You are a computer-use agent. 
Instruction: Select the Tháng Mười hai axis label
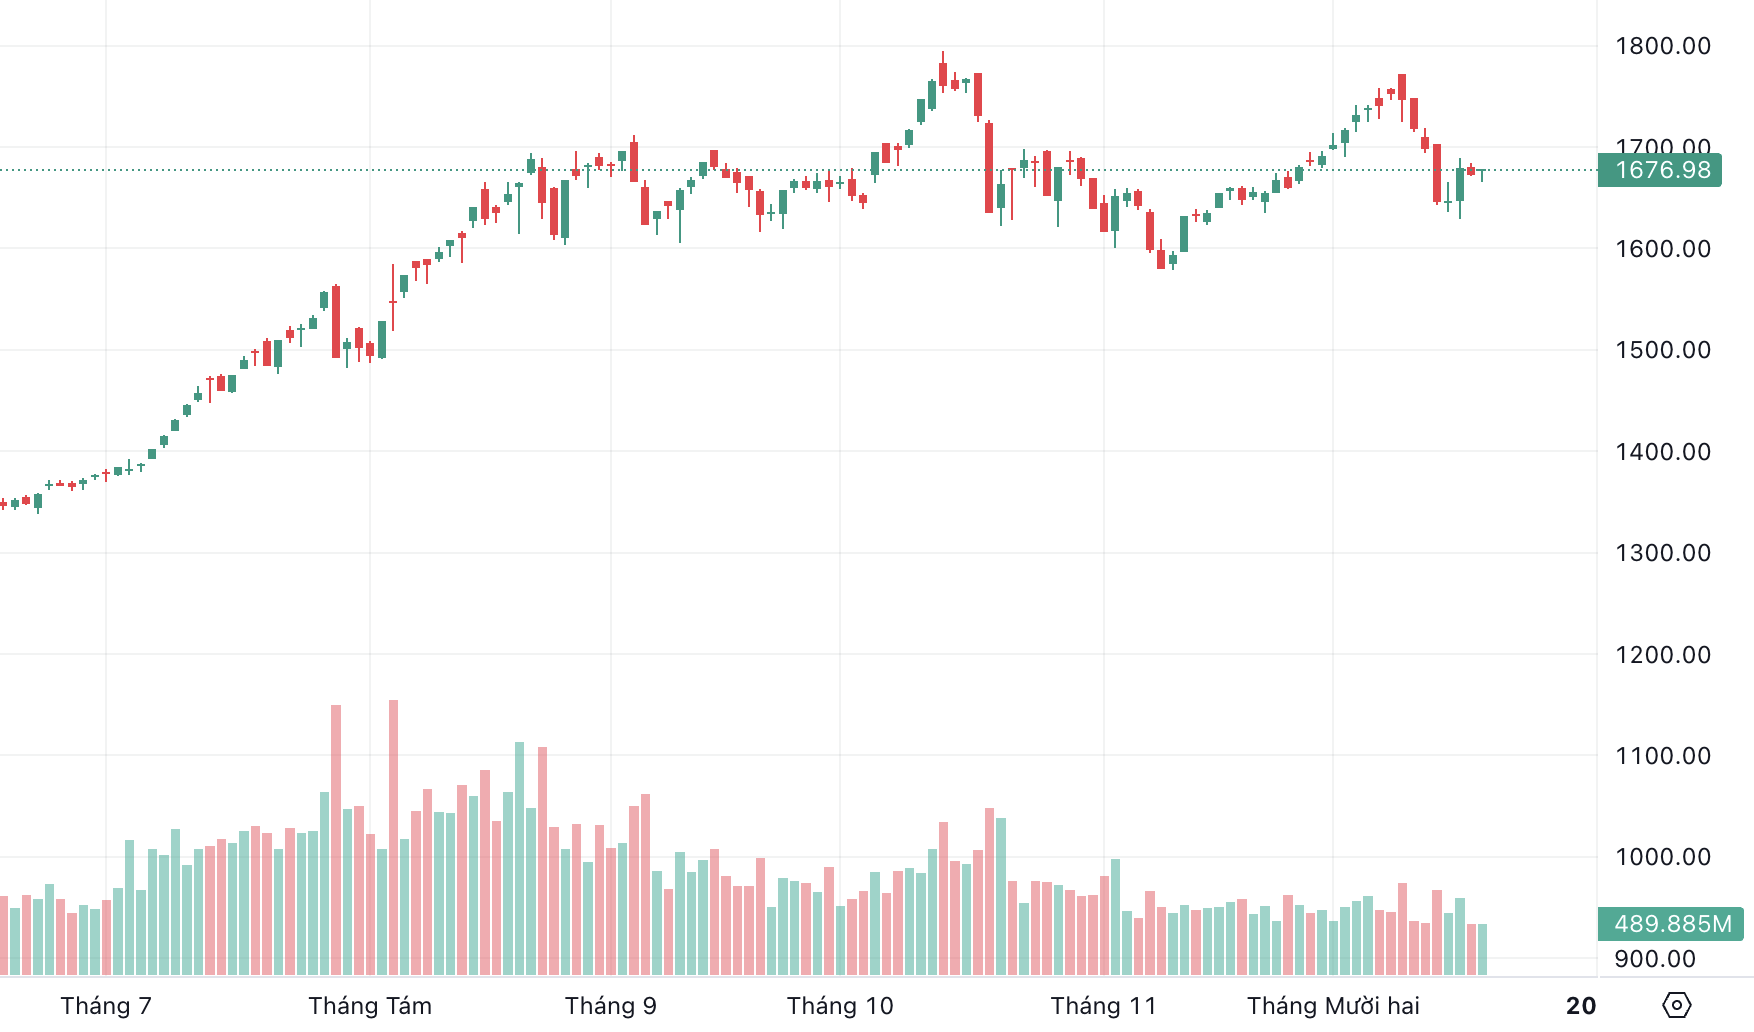1333,1006
